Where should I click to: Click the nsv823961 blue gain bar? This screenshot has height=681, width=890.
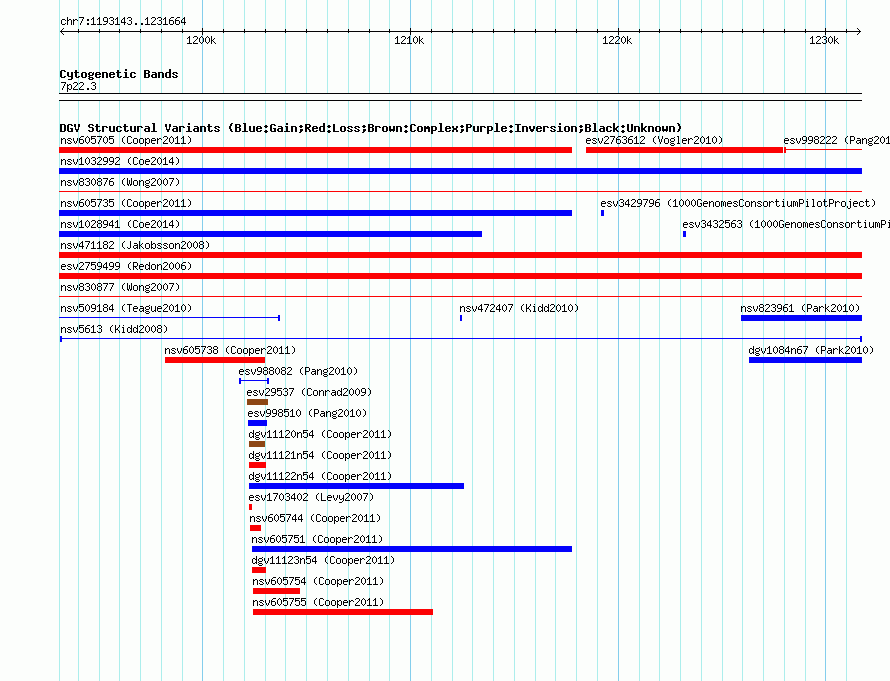801,318
